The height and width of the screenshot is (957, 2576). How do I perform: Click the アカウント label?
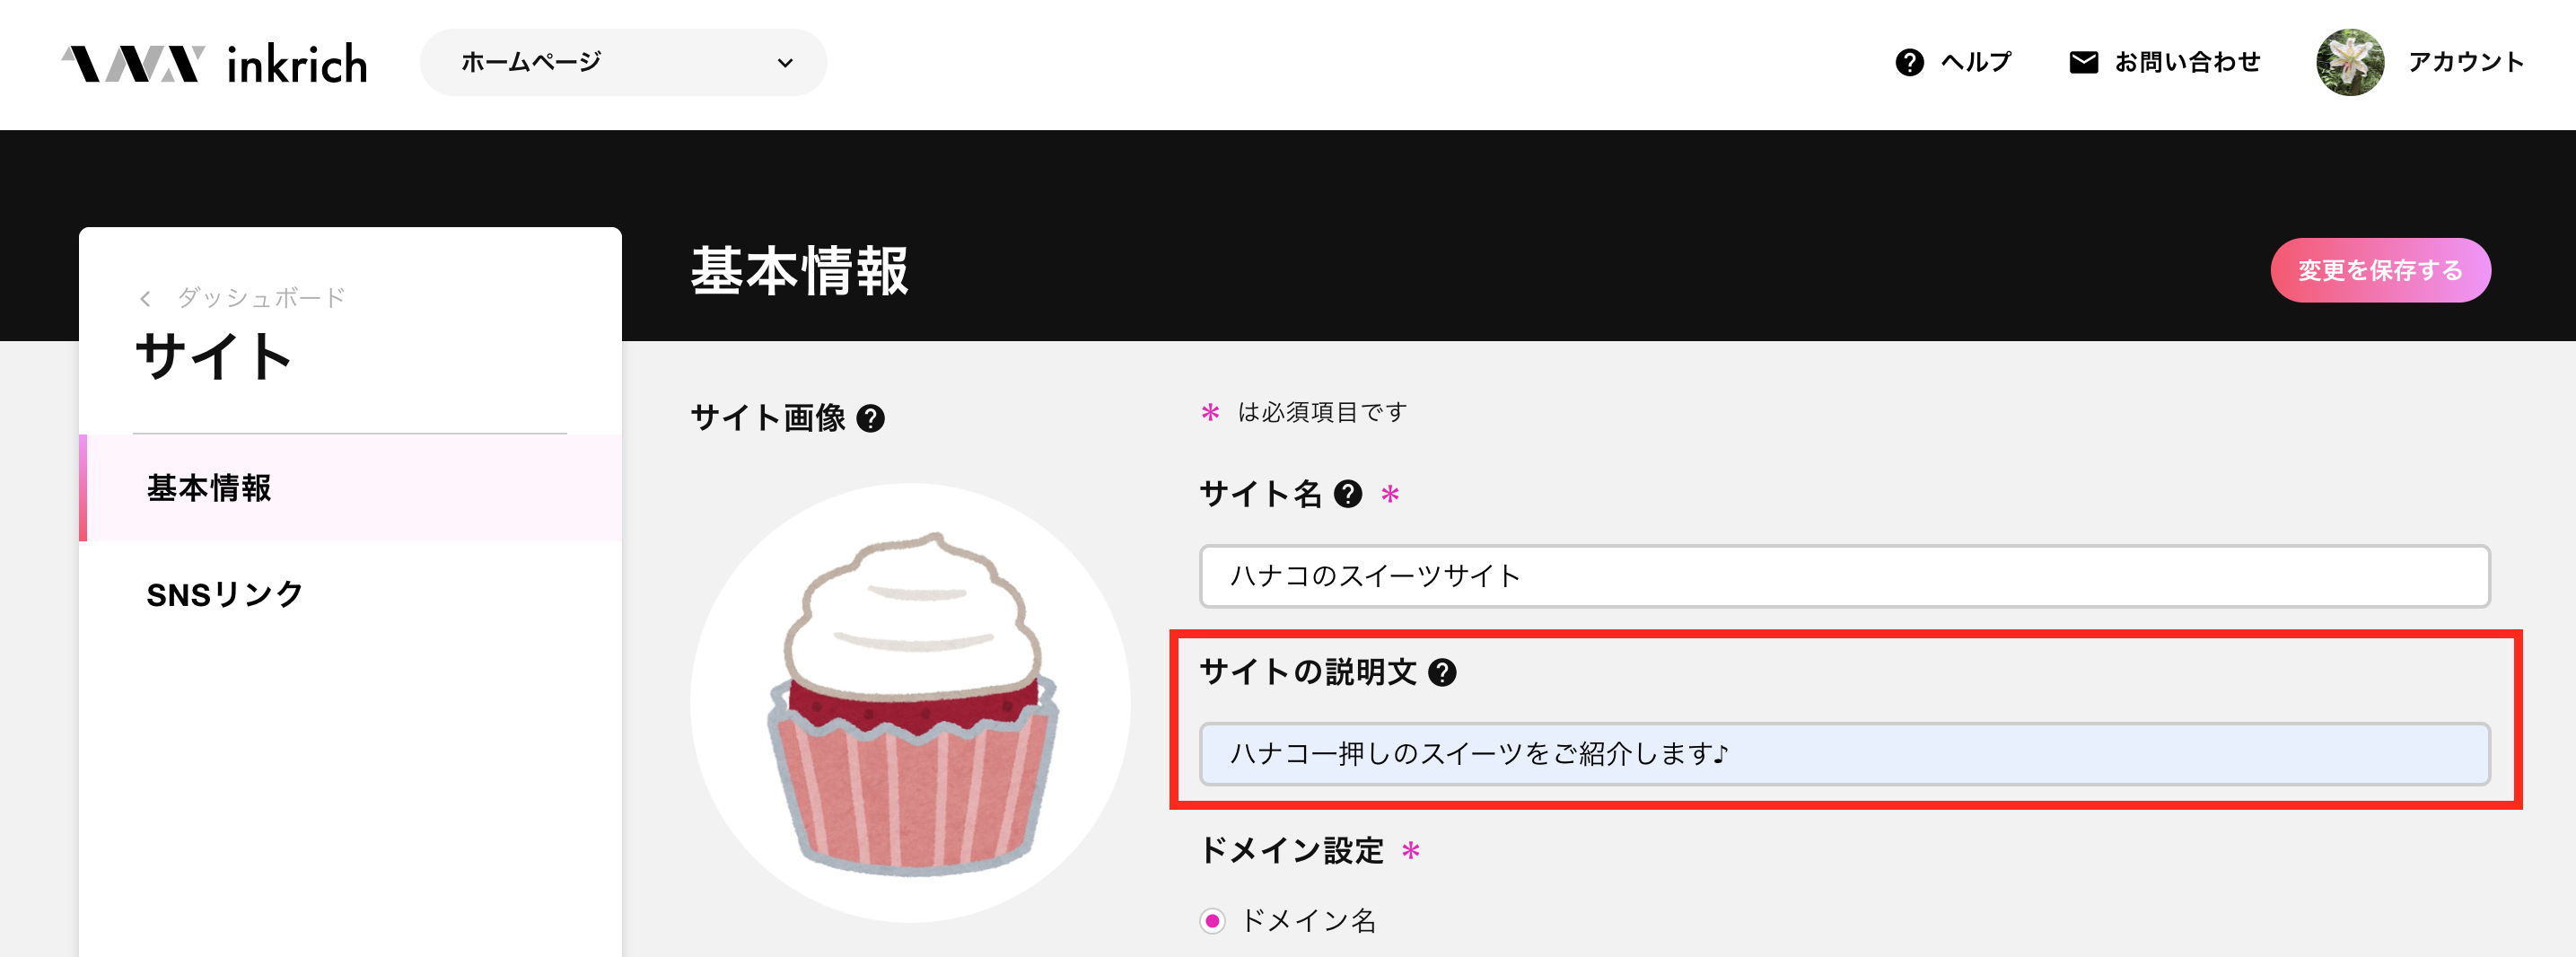click(x=2466, y=62)
